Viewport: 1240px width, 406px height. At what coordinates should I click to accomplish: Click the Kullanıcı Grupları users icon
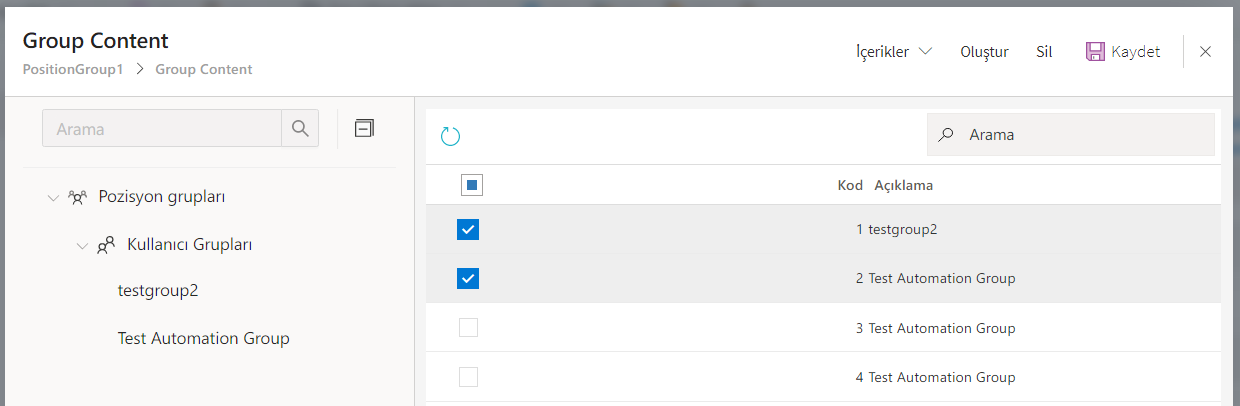(106, 245)
